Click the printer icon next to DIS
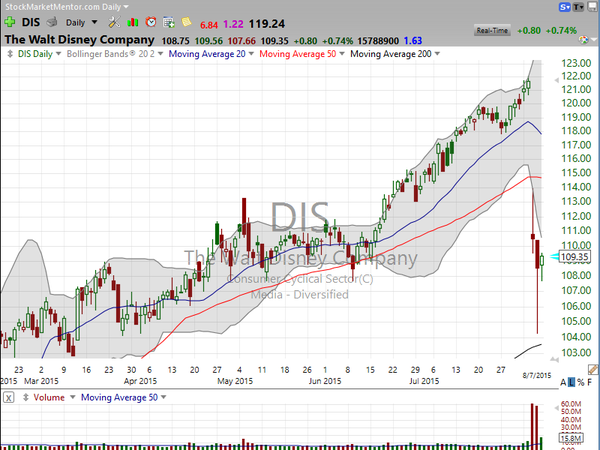The image size is (600, 450). [x=52, y=23]
